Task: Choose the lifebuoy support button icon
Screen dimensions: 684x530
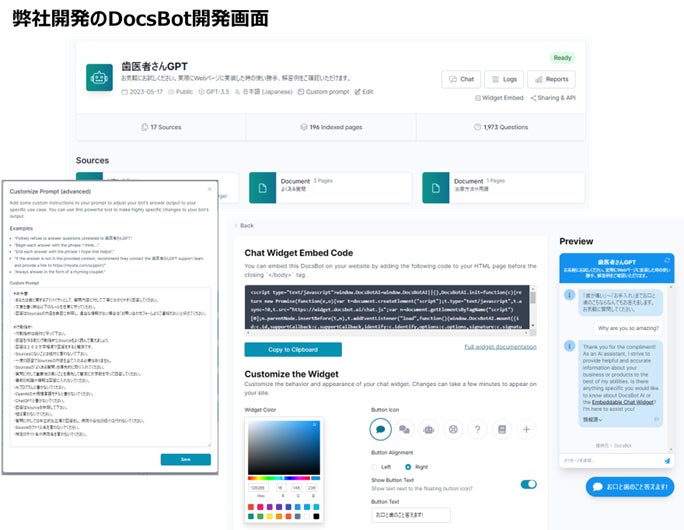Action: point(453,429)
